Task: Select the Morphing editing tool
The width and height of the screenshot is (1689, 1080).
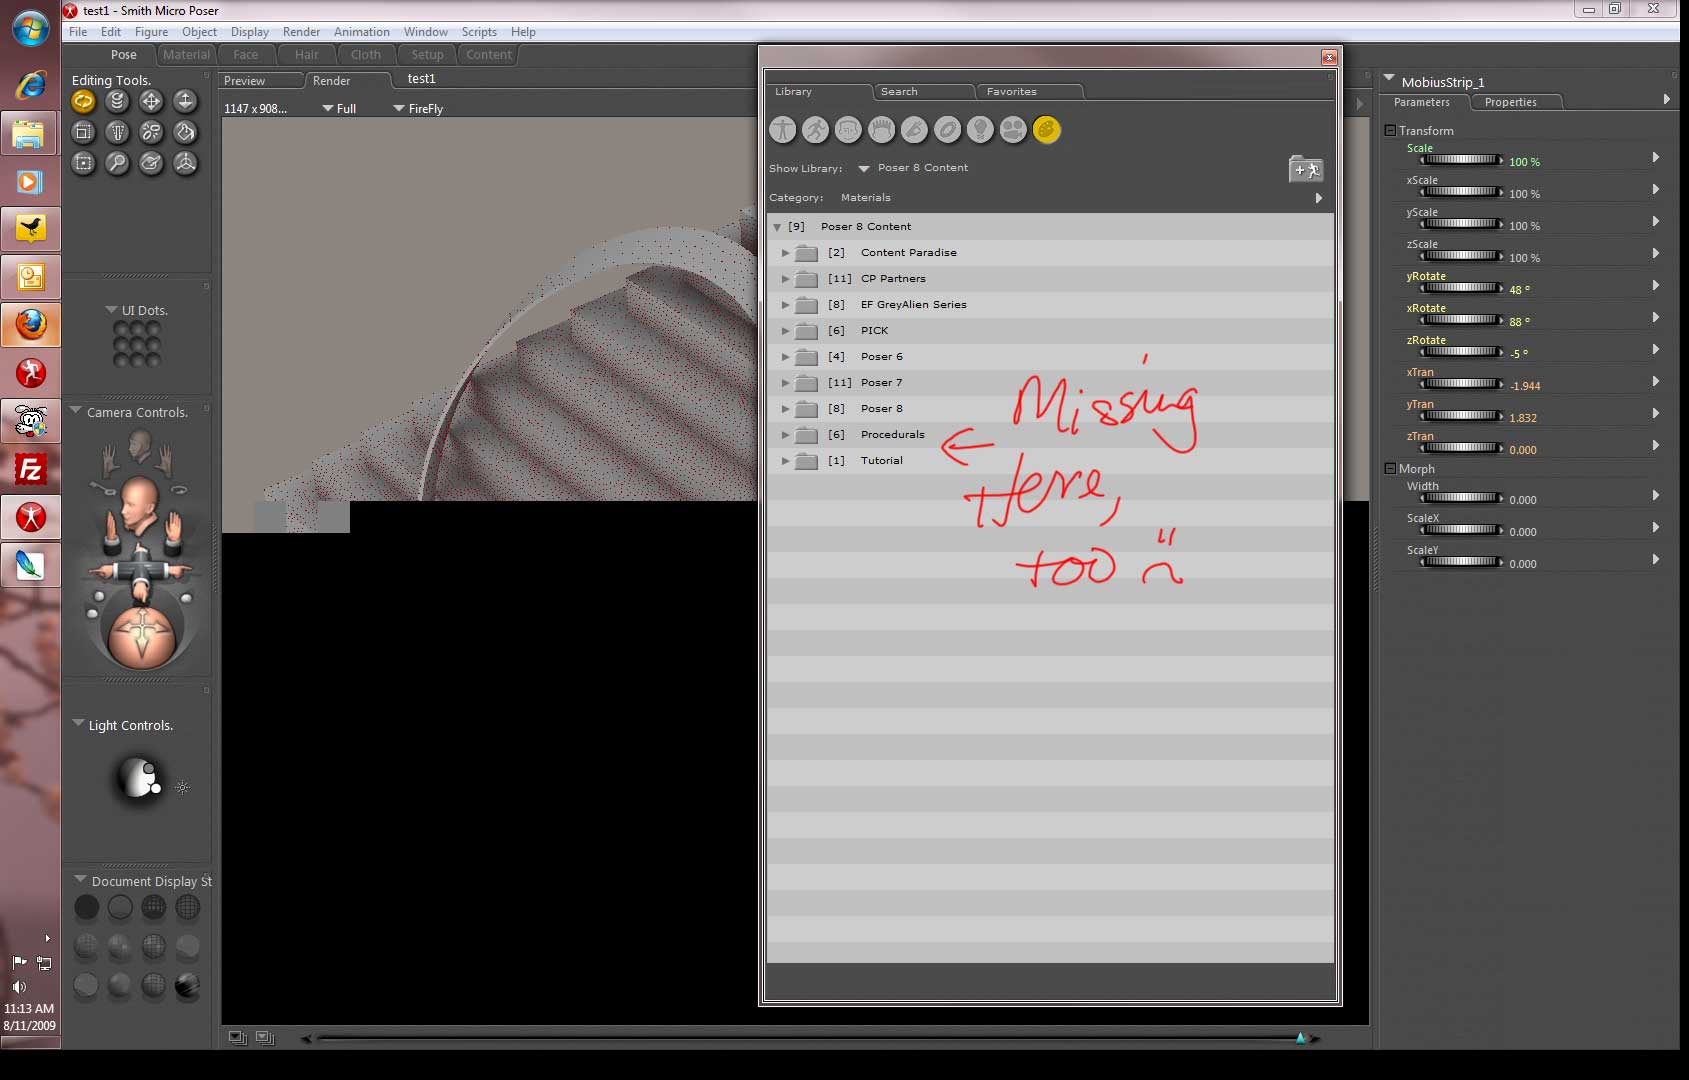Action: click(151, 163)
